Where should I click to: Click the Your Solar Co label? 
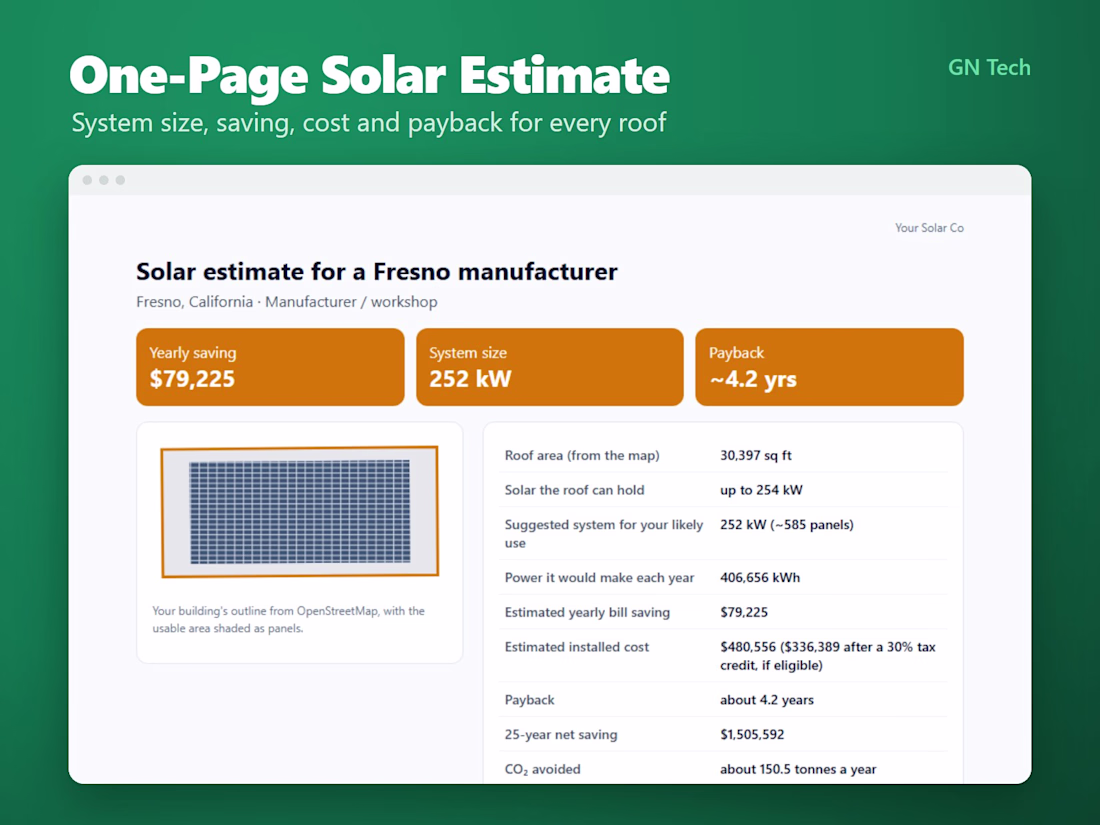929,228
